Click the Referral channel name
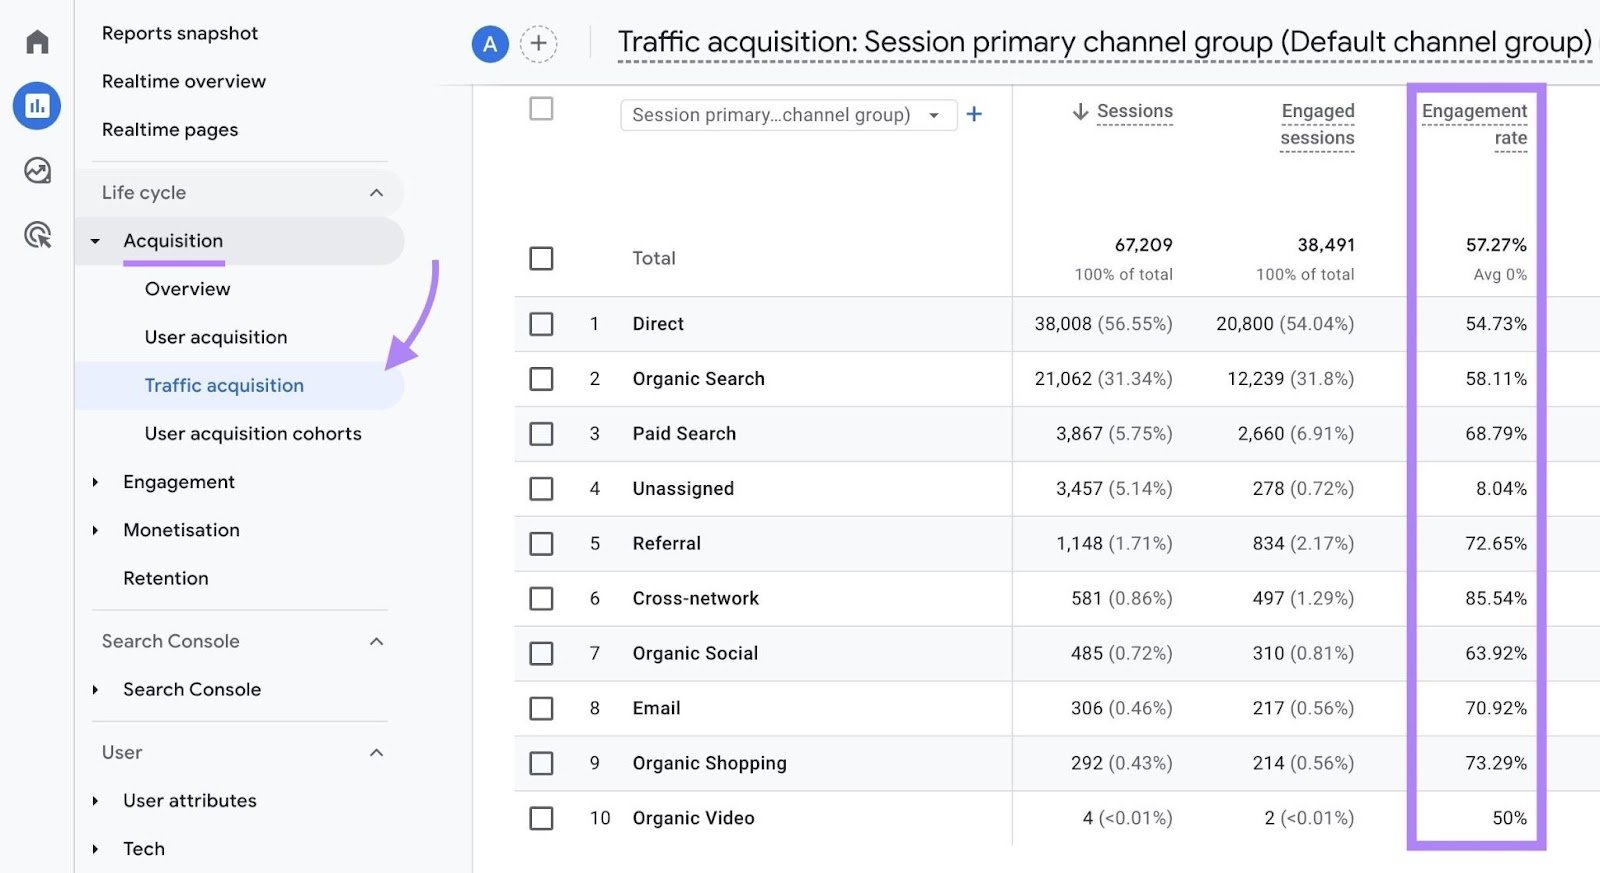The height and width of the screenshot is (873, 1600). [666, 544]
